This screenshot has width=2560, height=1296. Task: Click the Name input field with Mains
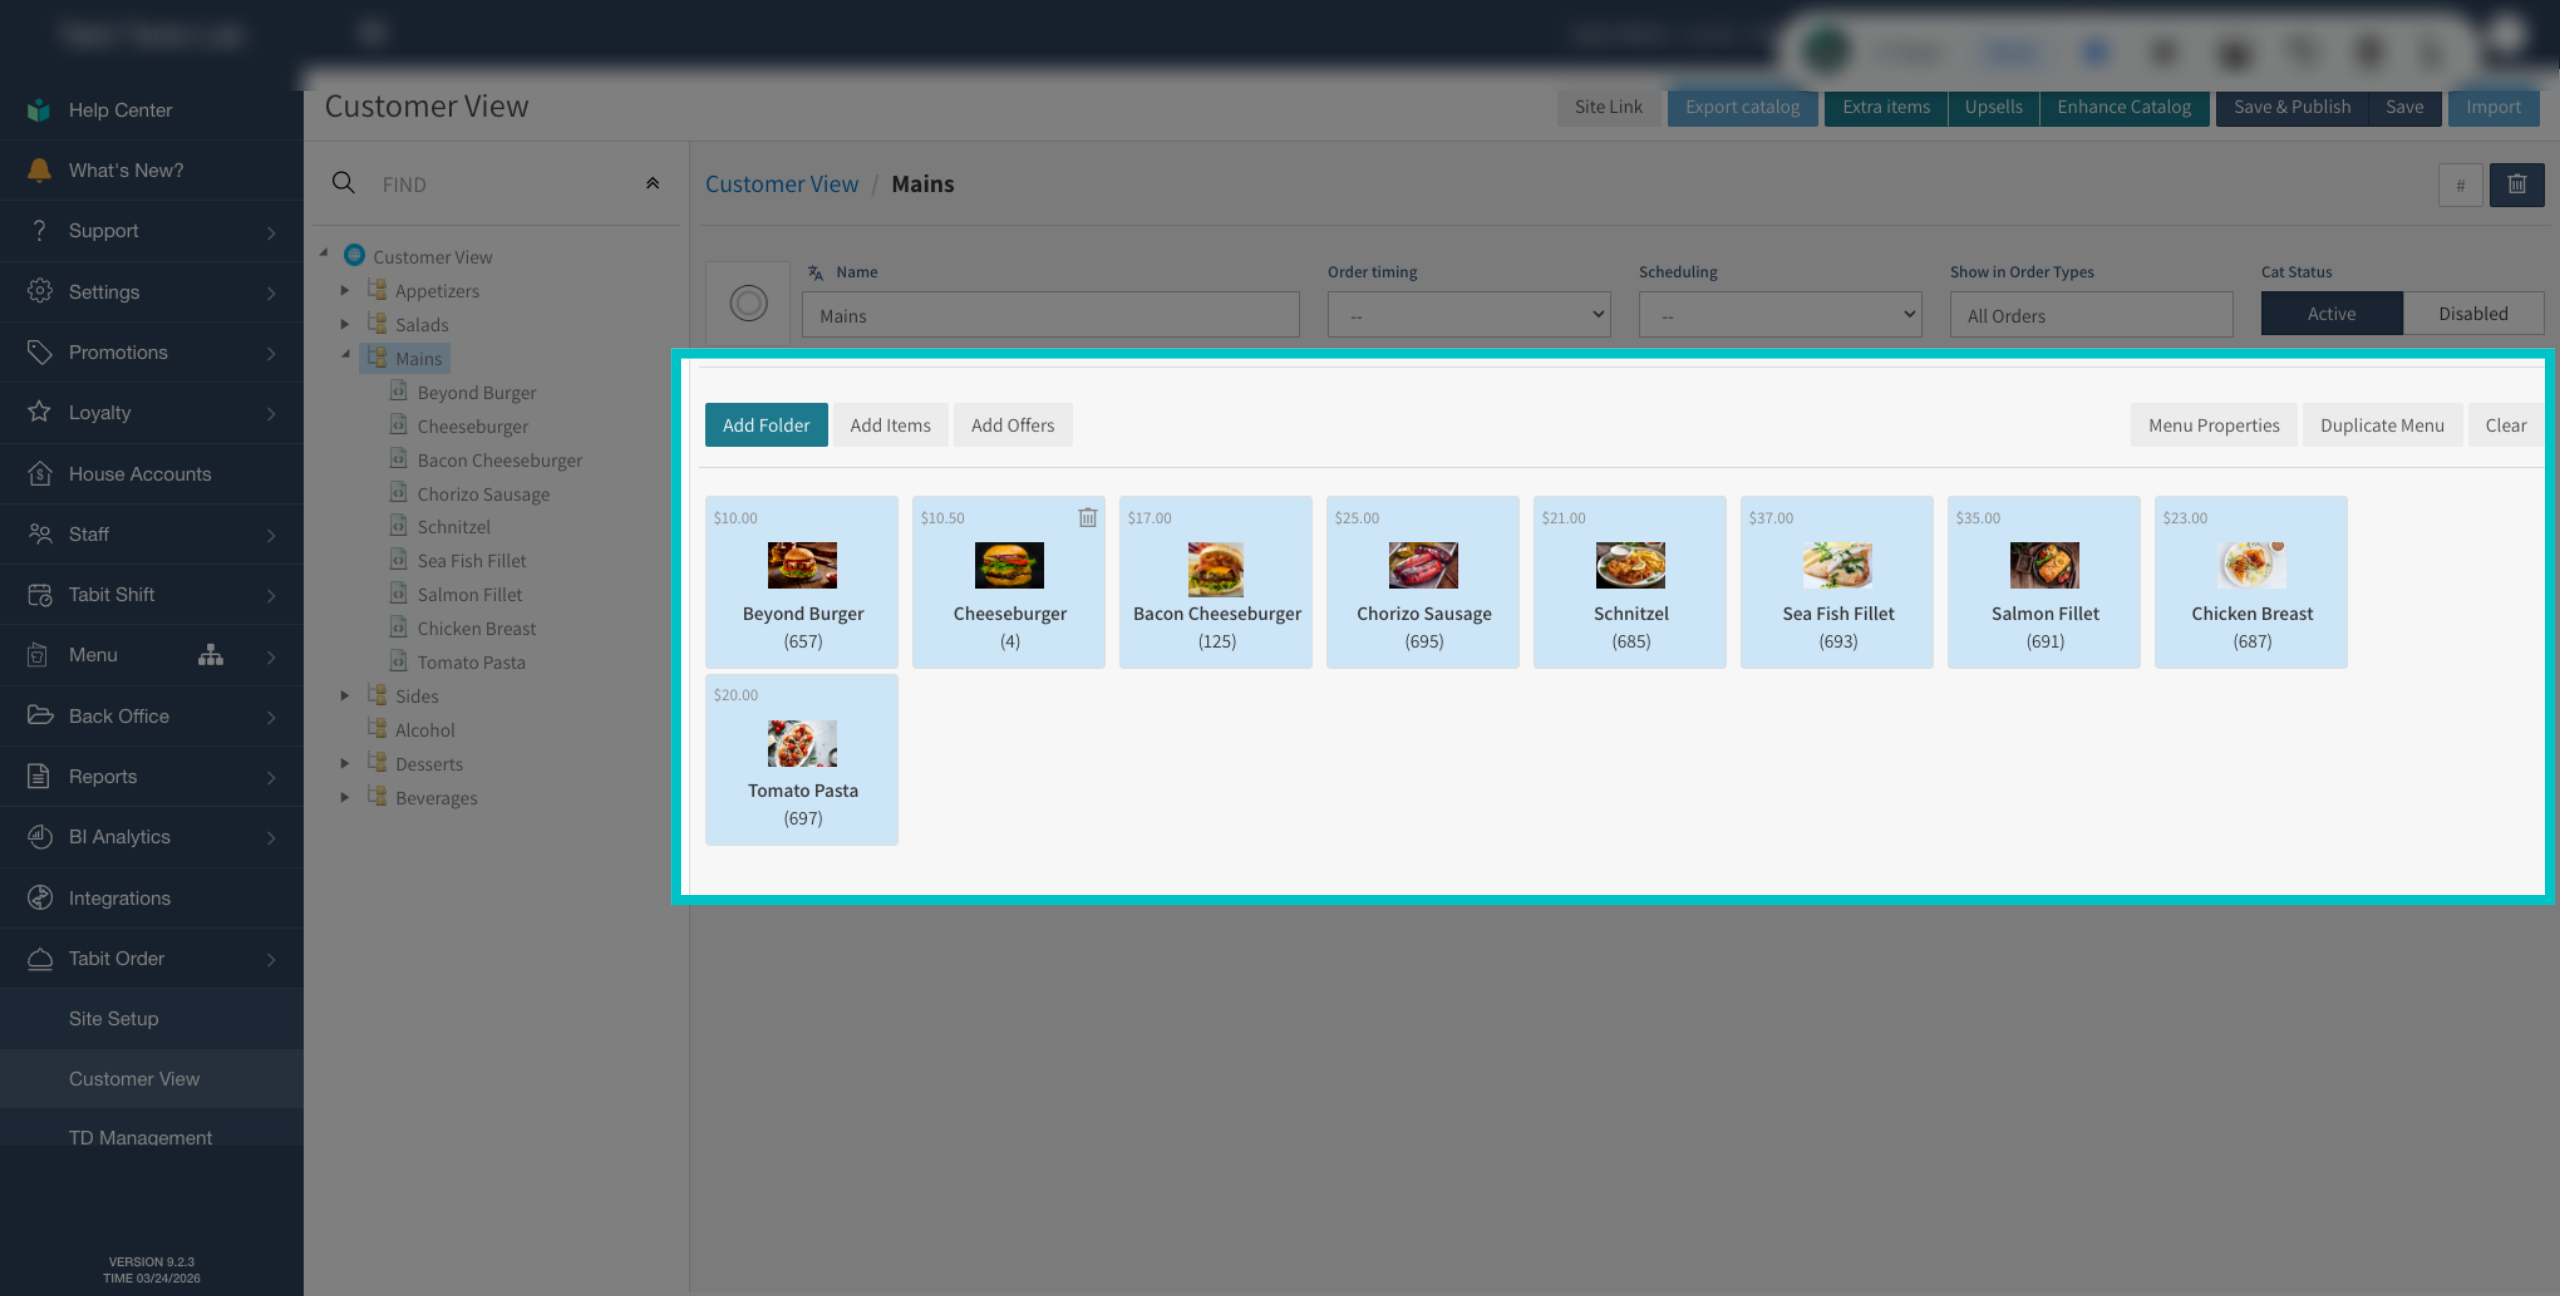pyautogui.click(x=1051, y=315)
